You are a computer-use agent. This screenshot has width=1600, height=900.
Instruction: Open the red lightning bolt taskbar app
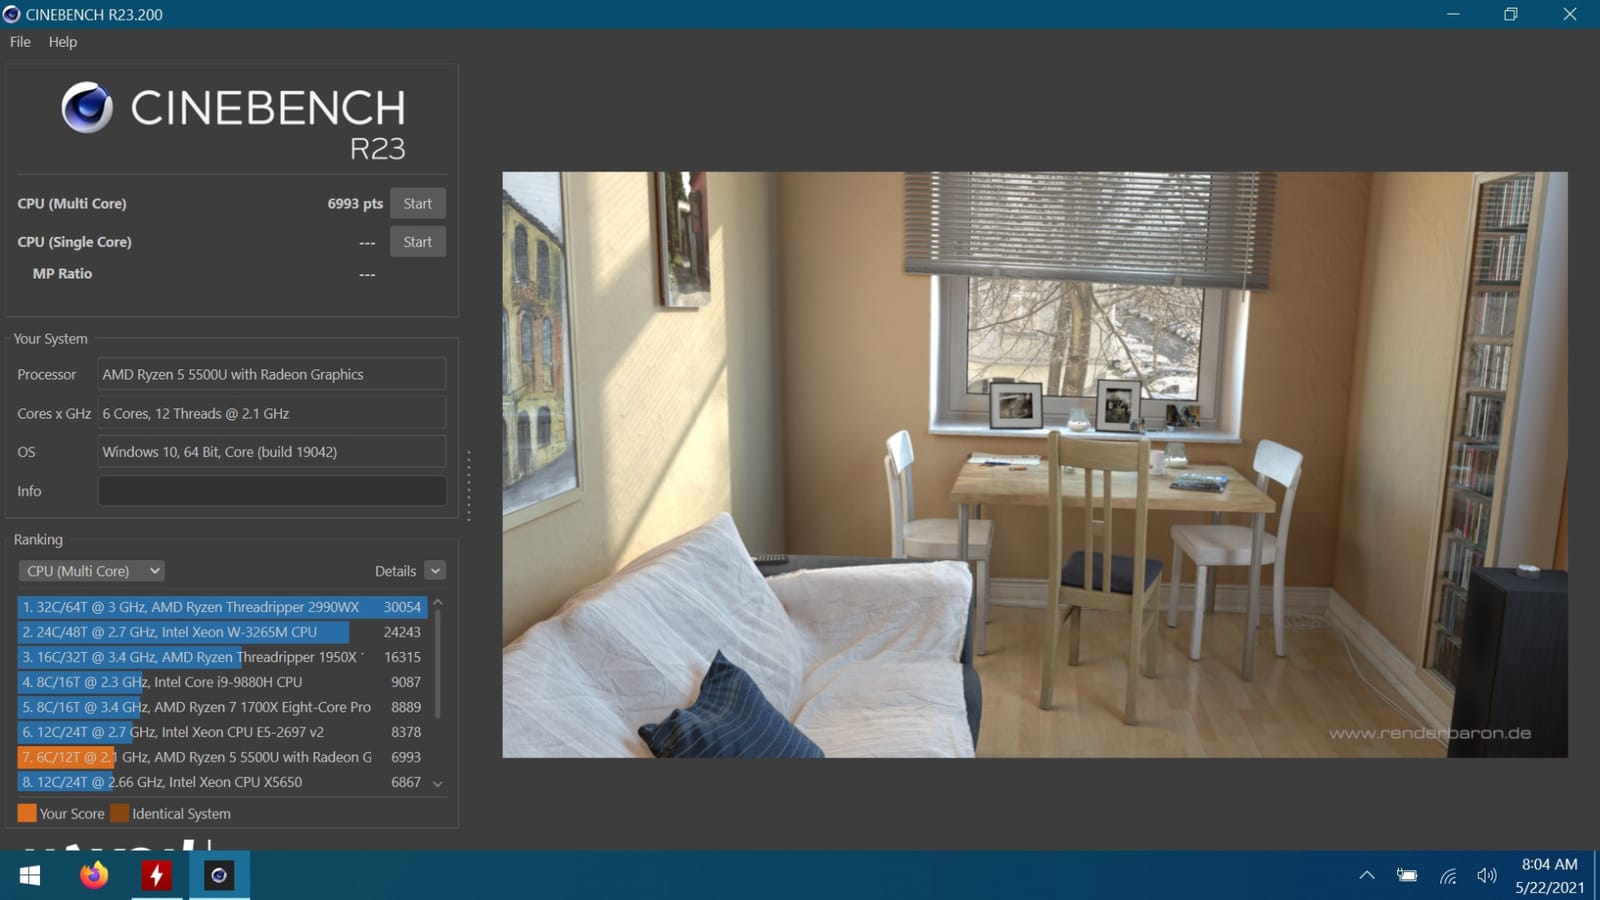tap(156, 876)
